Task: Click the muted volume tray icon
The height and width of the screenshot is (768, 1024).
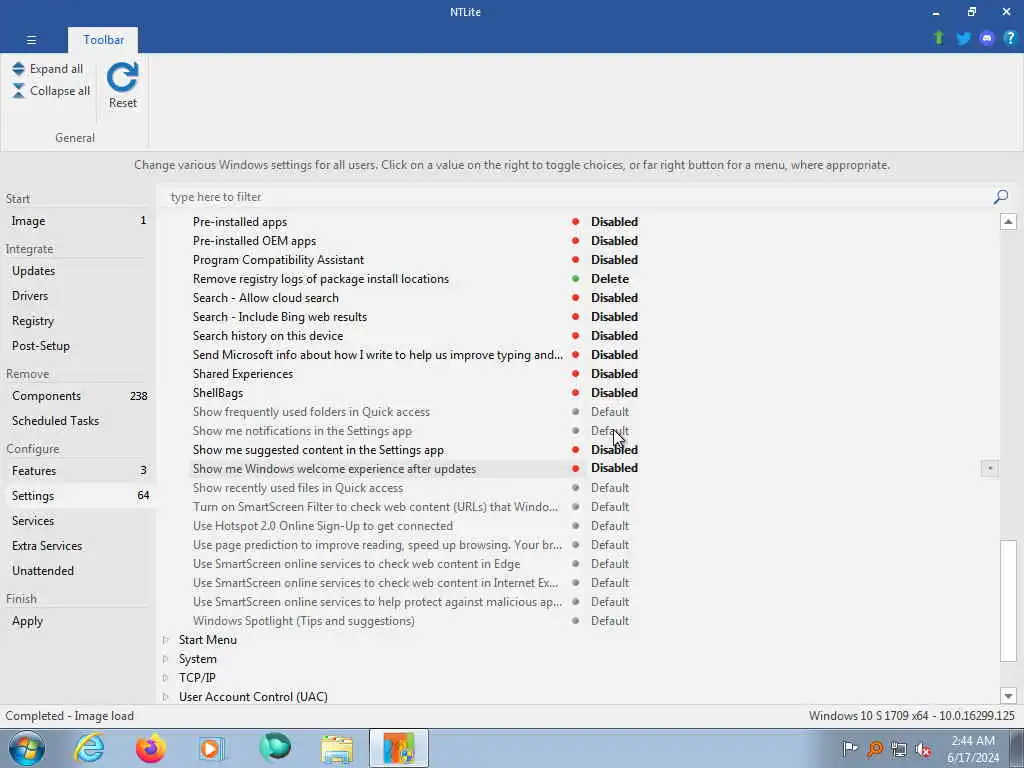Action: click(923, 749)
